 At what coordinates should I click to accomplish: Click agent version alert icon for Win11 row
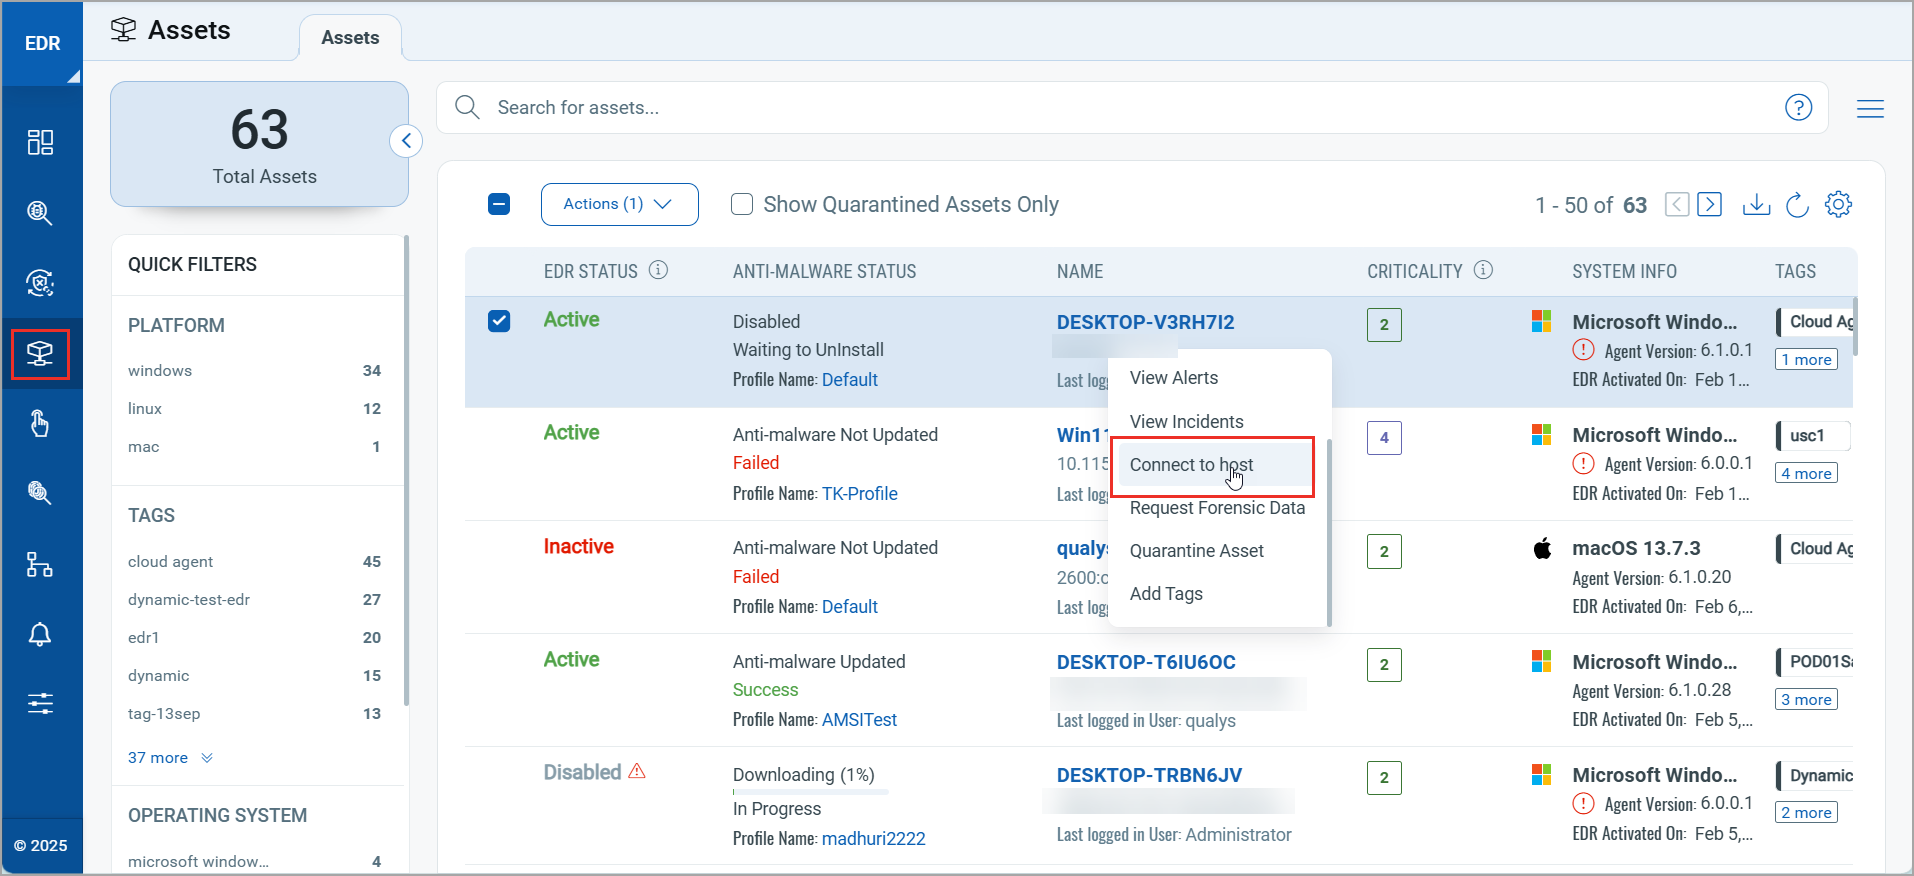(1583, 463)
